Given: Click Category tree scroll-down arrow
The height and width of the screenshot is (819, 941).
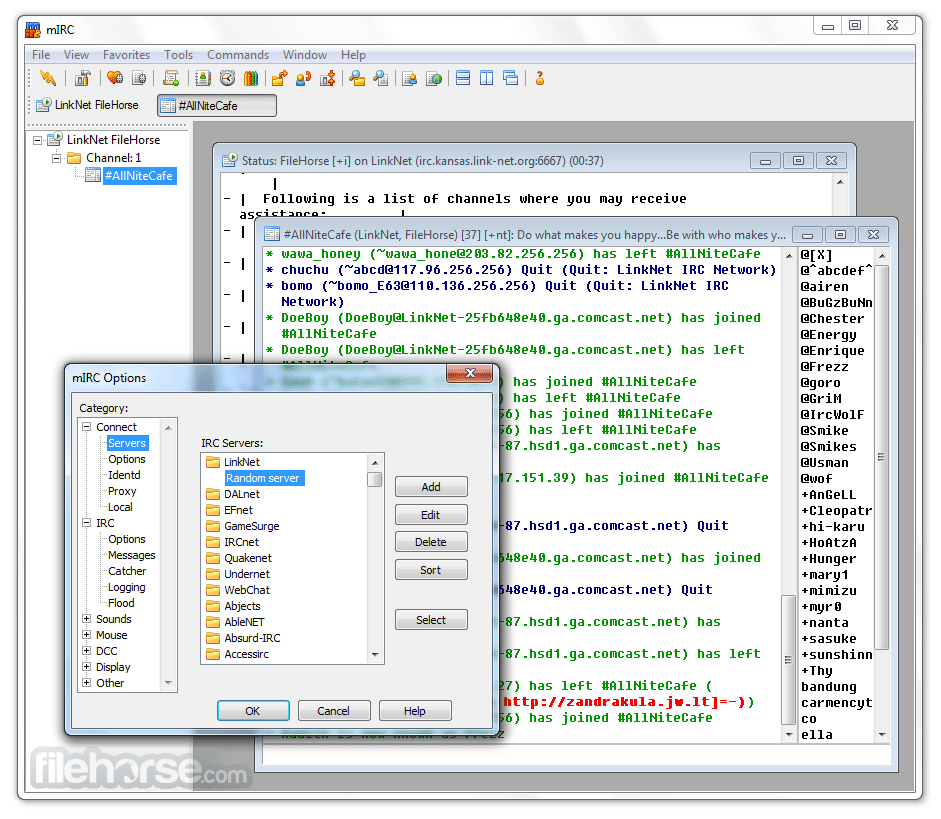Looking at the screenshot, I should (168, 683).
